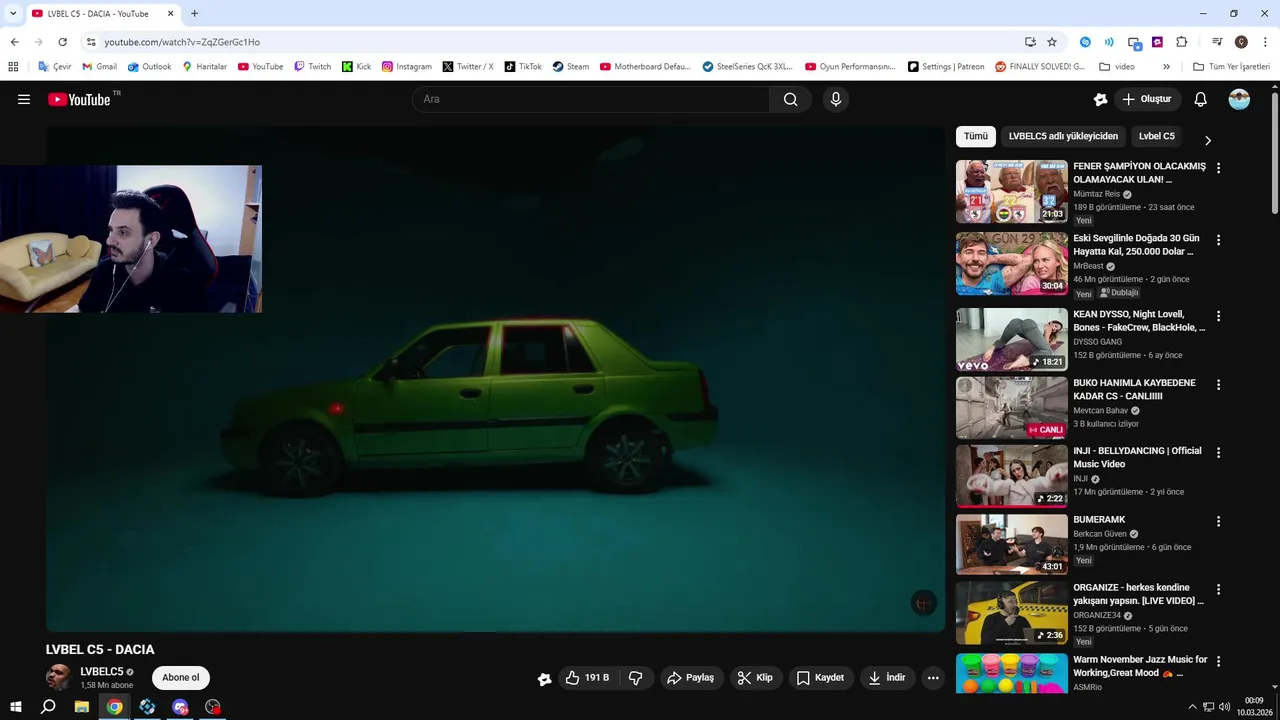The image size is (1280, 720).
Task: Open FENER ŞAMPİYON OLACAKMIŞ video thumbnail
Action: pyautogui.click(x=1011, y=191)
